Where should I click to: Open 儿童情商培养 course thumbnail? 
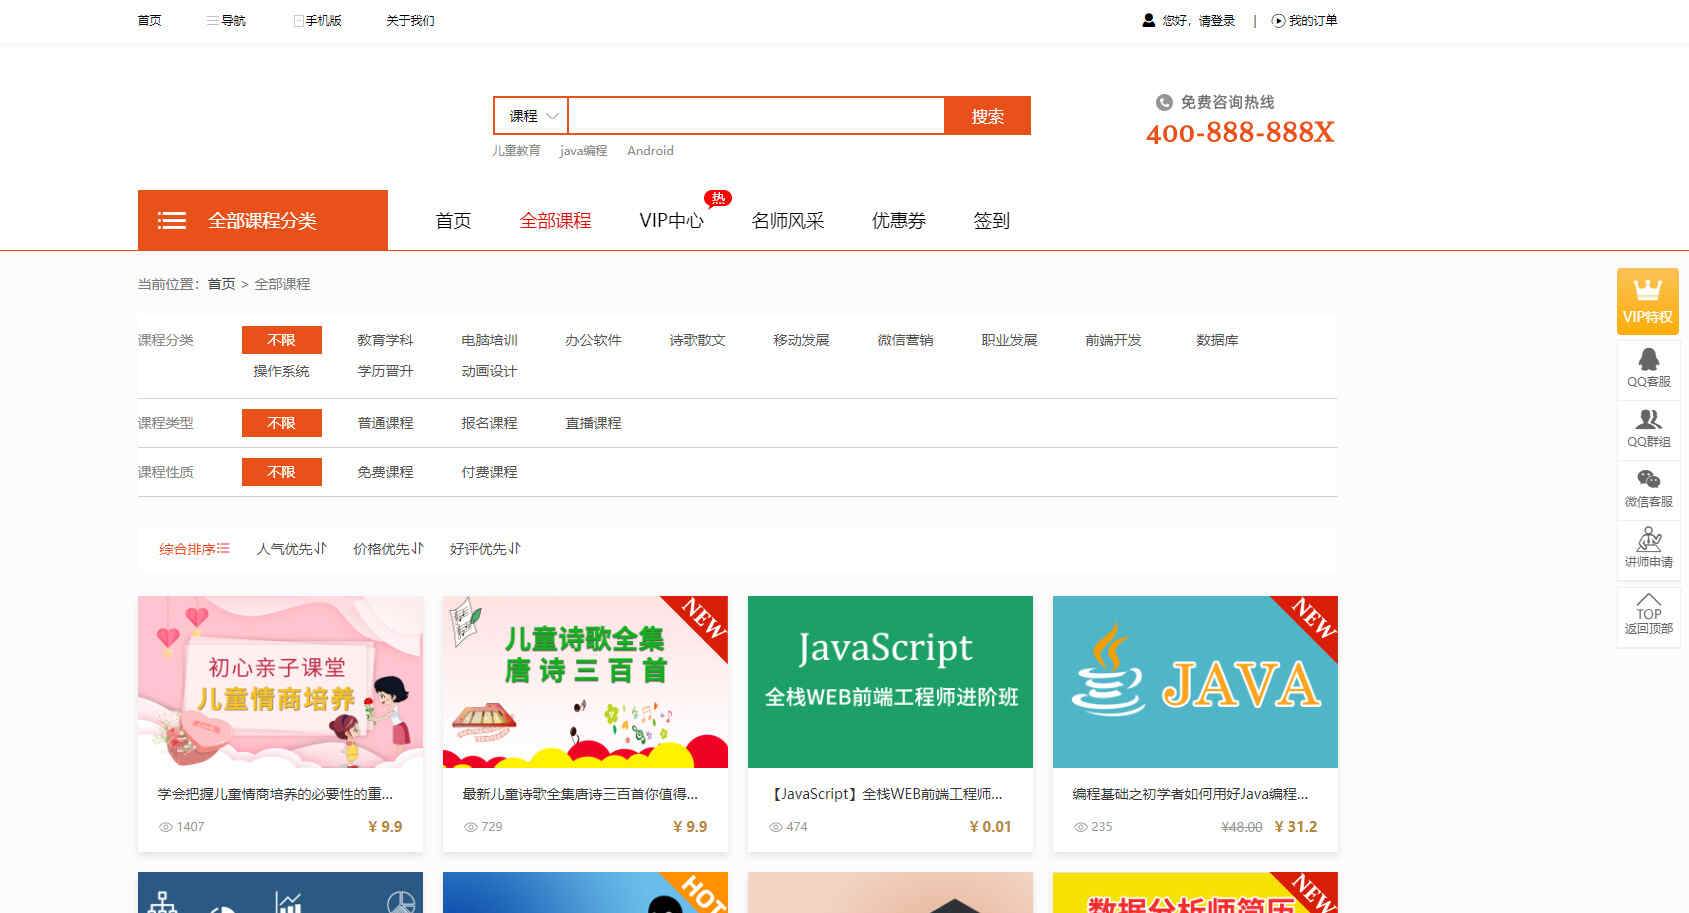pyautogui.click(x=280, y=682)
